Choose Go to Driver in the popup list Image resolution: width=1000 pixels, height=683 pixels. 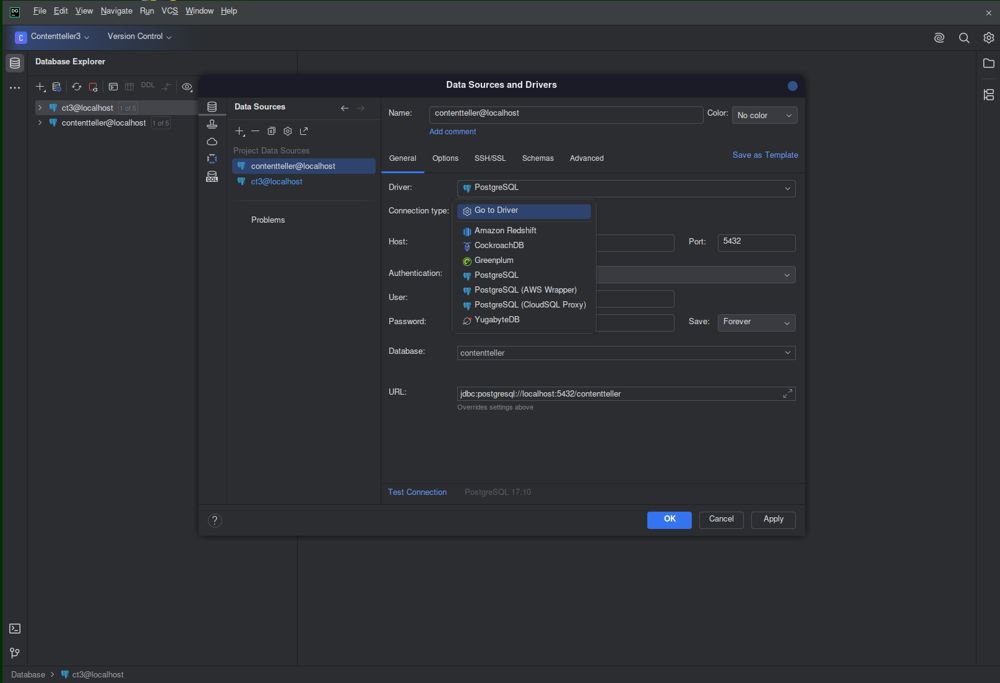coord(524,210)
